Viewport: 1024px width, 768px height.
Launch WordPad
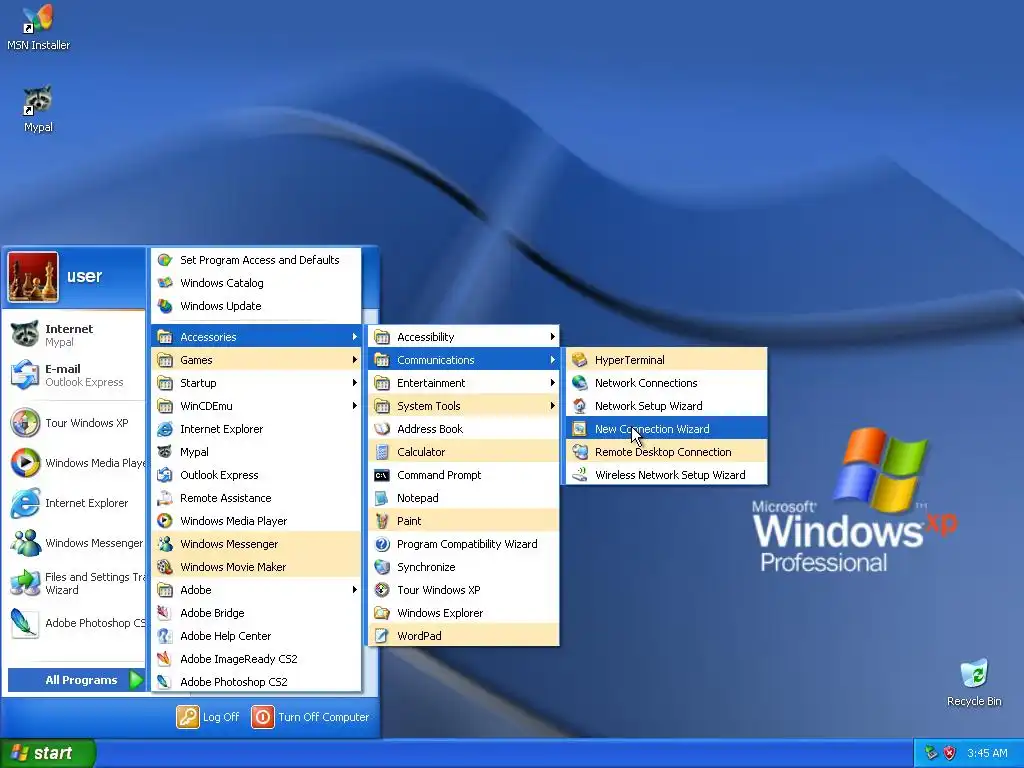pyautogui.click(x=464, y=636)
